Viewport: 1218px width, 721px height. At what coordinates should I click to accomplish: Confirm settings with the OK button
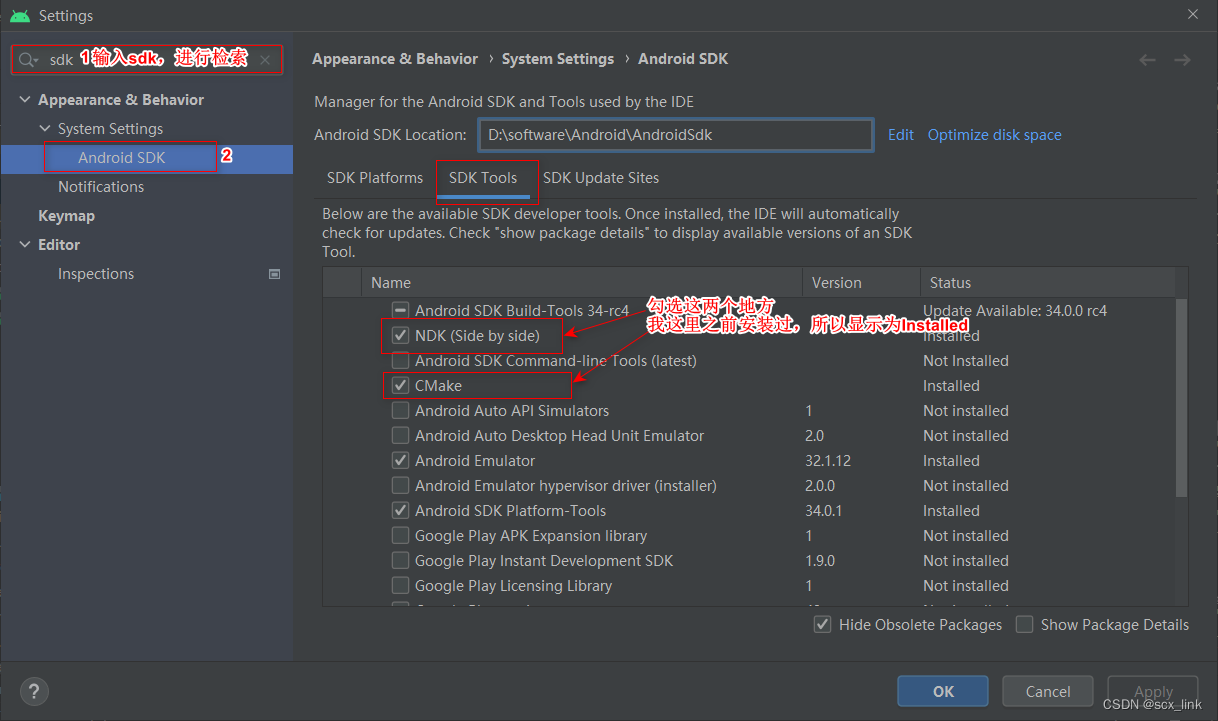click(943, 691)
